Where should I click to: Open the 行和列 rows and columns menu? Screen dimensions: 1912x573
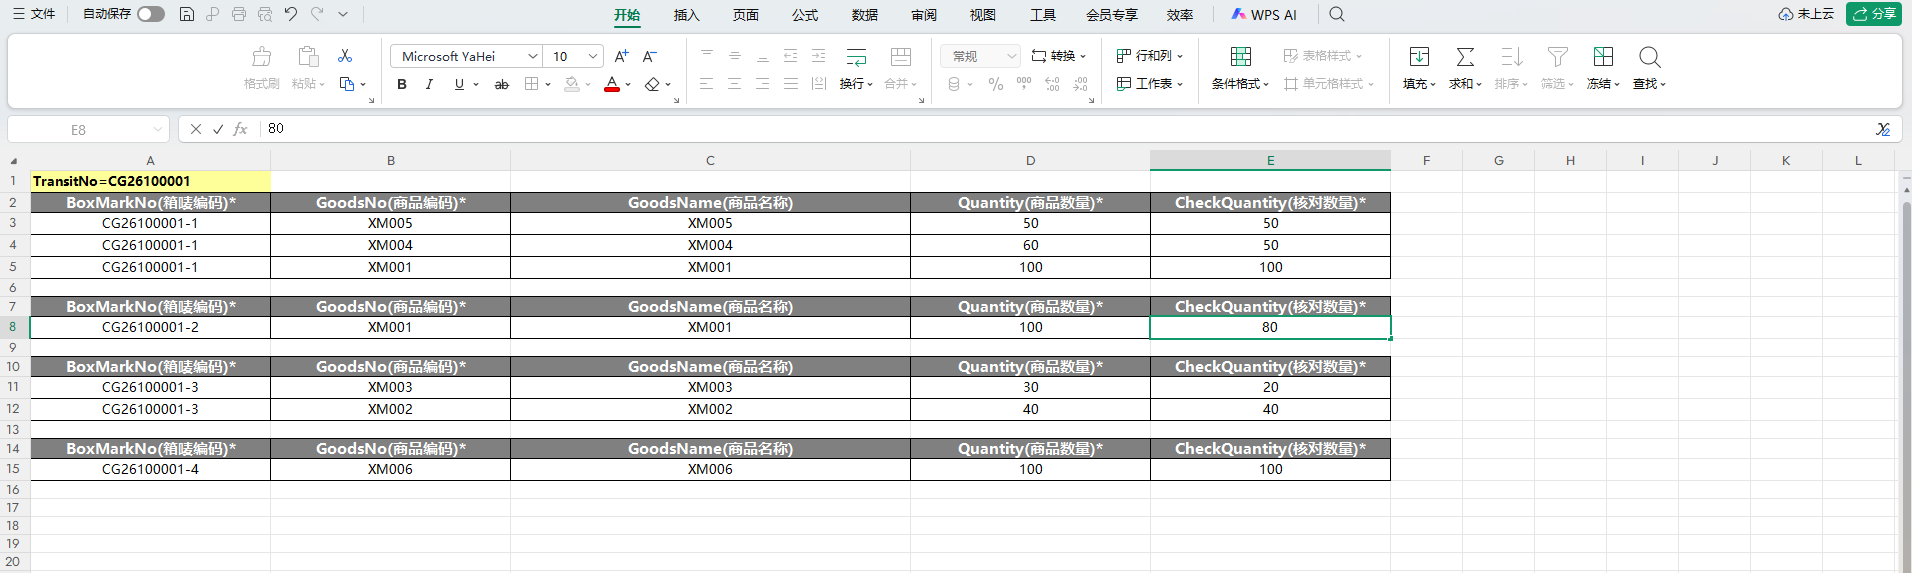point(1150,56)
